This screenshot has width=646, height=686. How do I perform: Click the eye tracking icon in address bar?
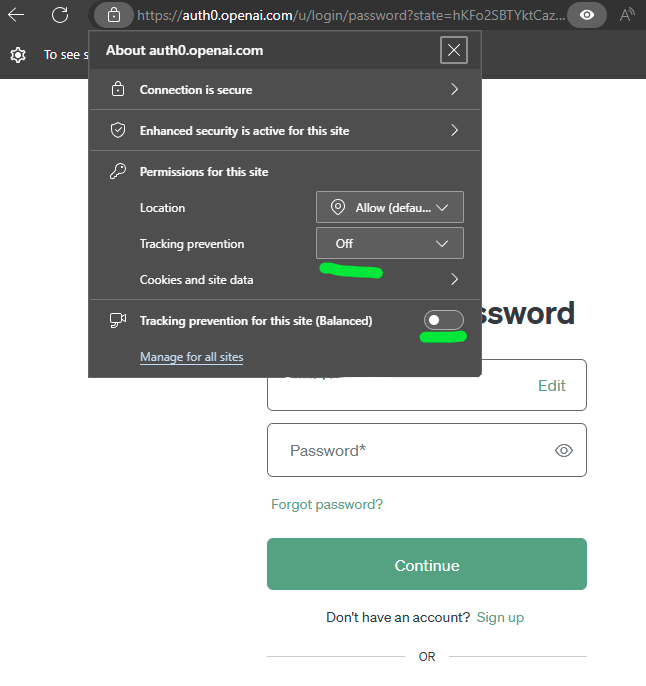coord(587,15)
